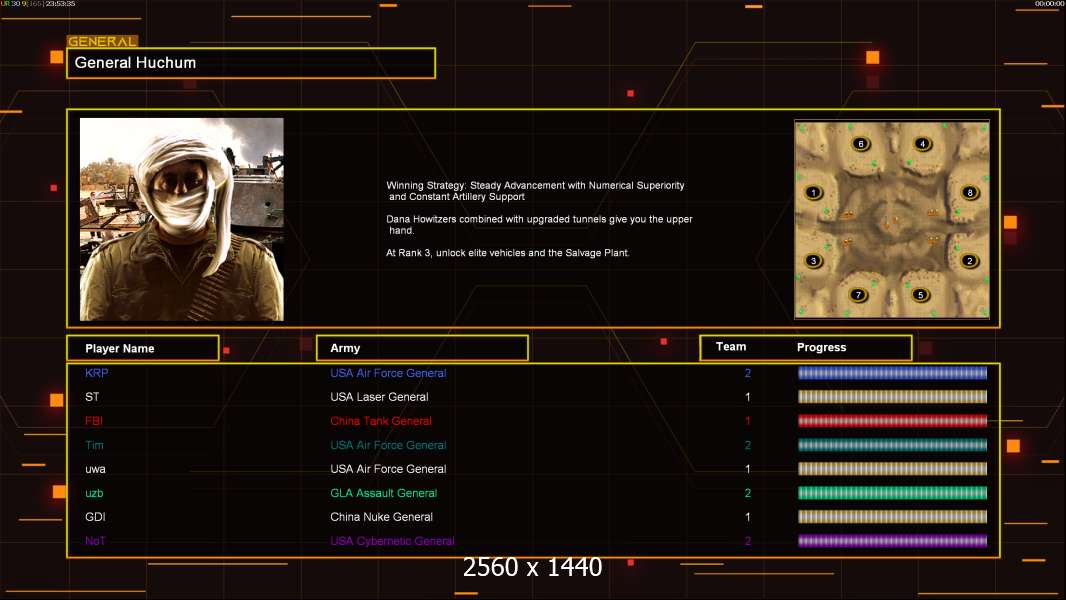Click the Dana Howitzers tip text
This screenshot has width=1066, height=600.
click(539, 225)
